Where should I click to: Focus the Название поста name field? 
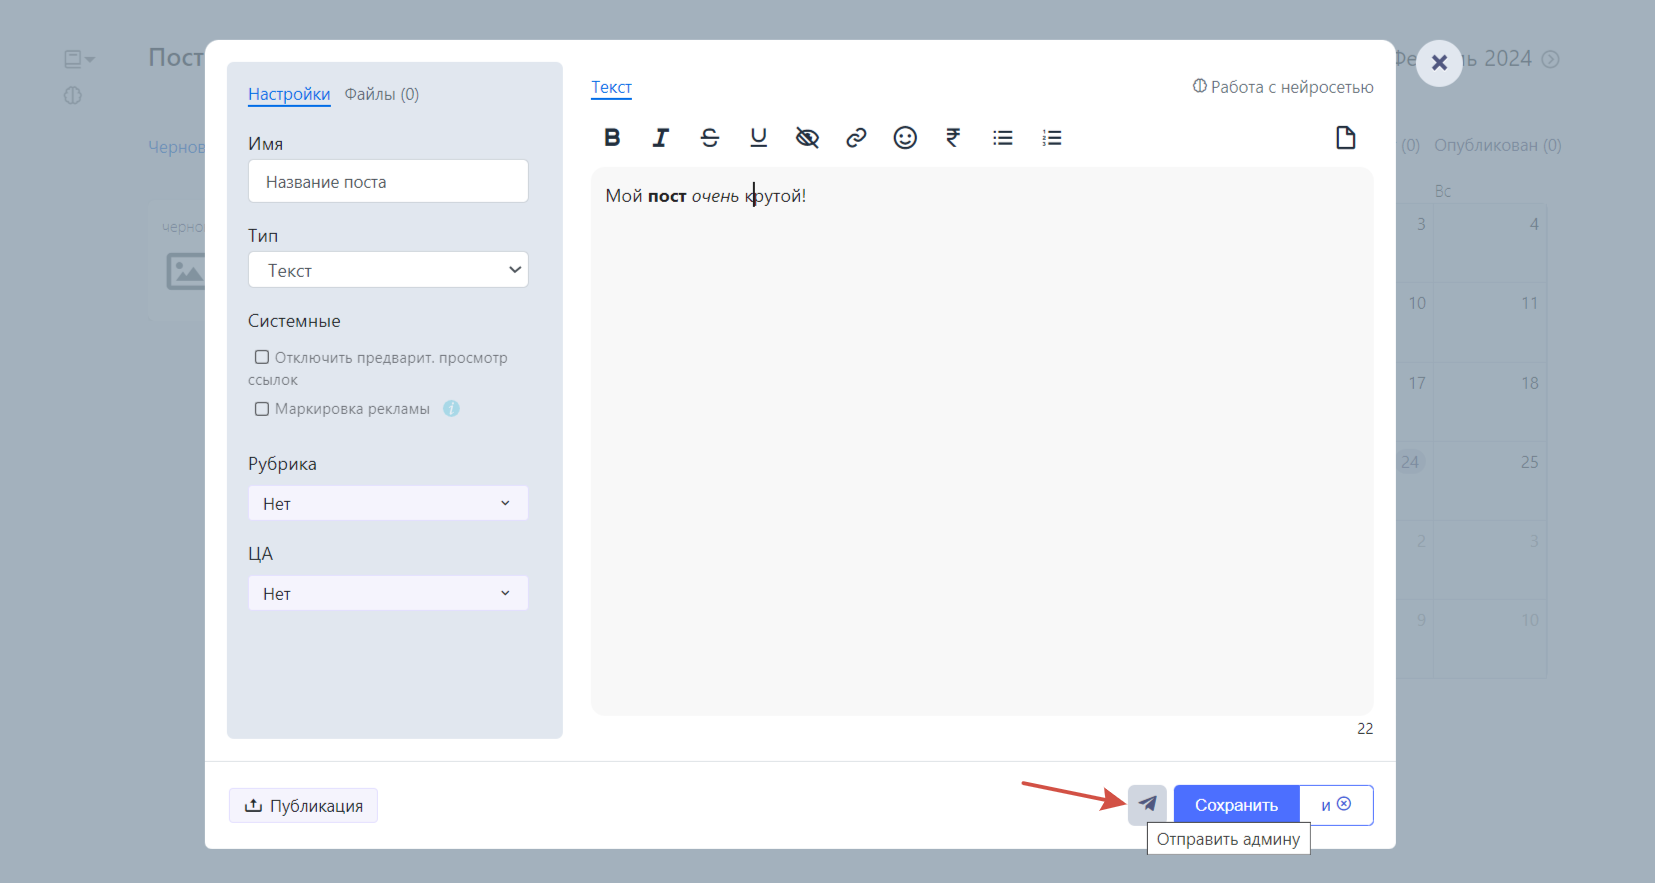(x=388, y=182)
